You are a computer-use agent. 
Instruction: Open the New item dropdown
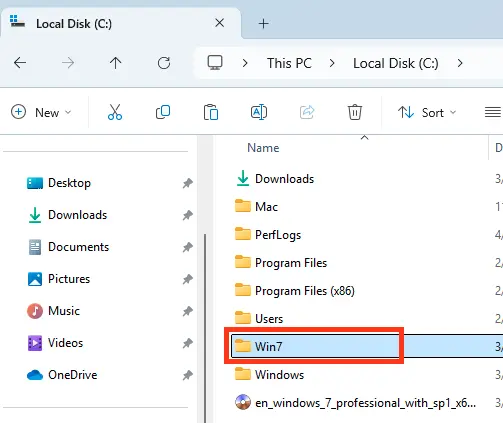point(41,112)
